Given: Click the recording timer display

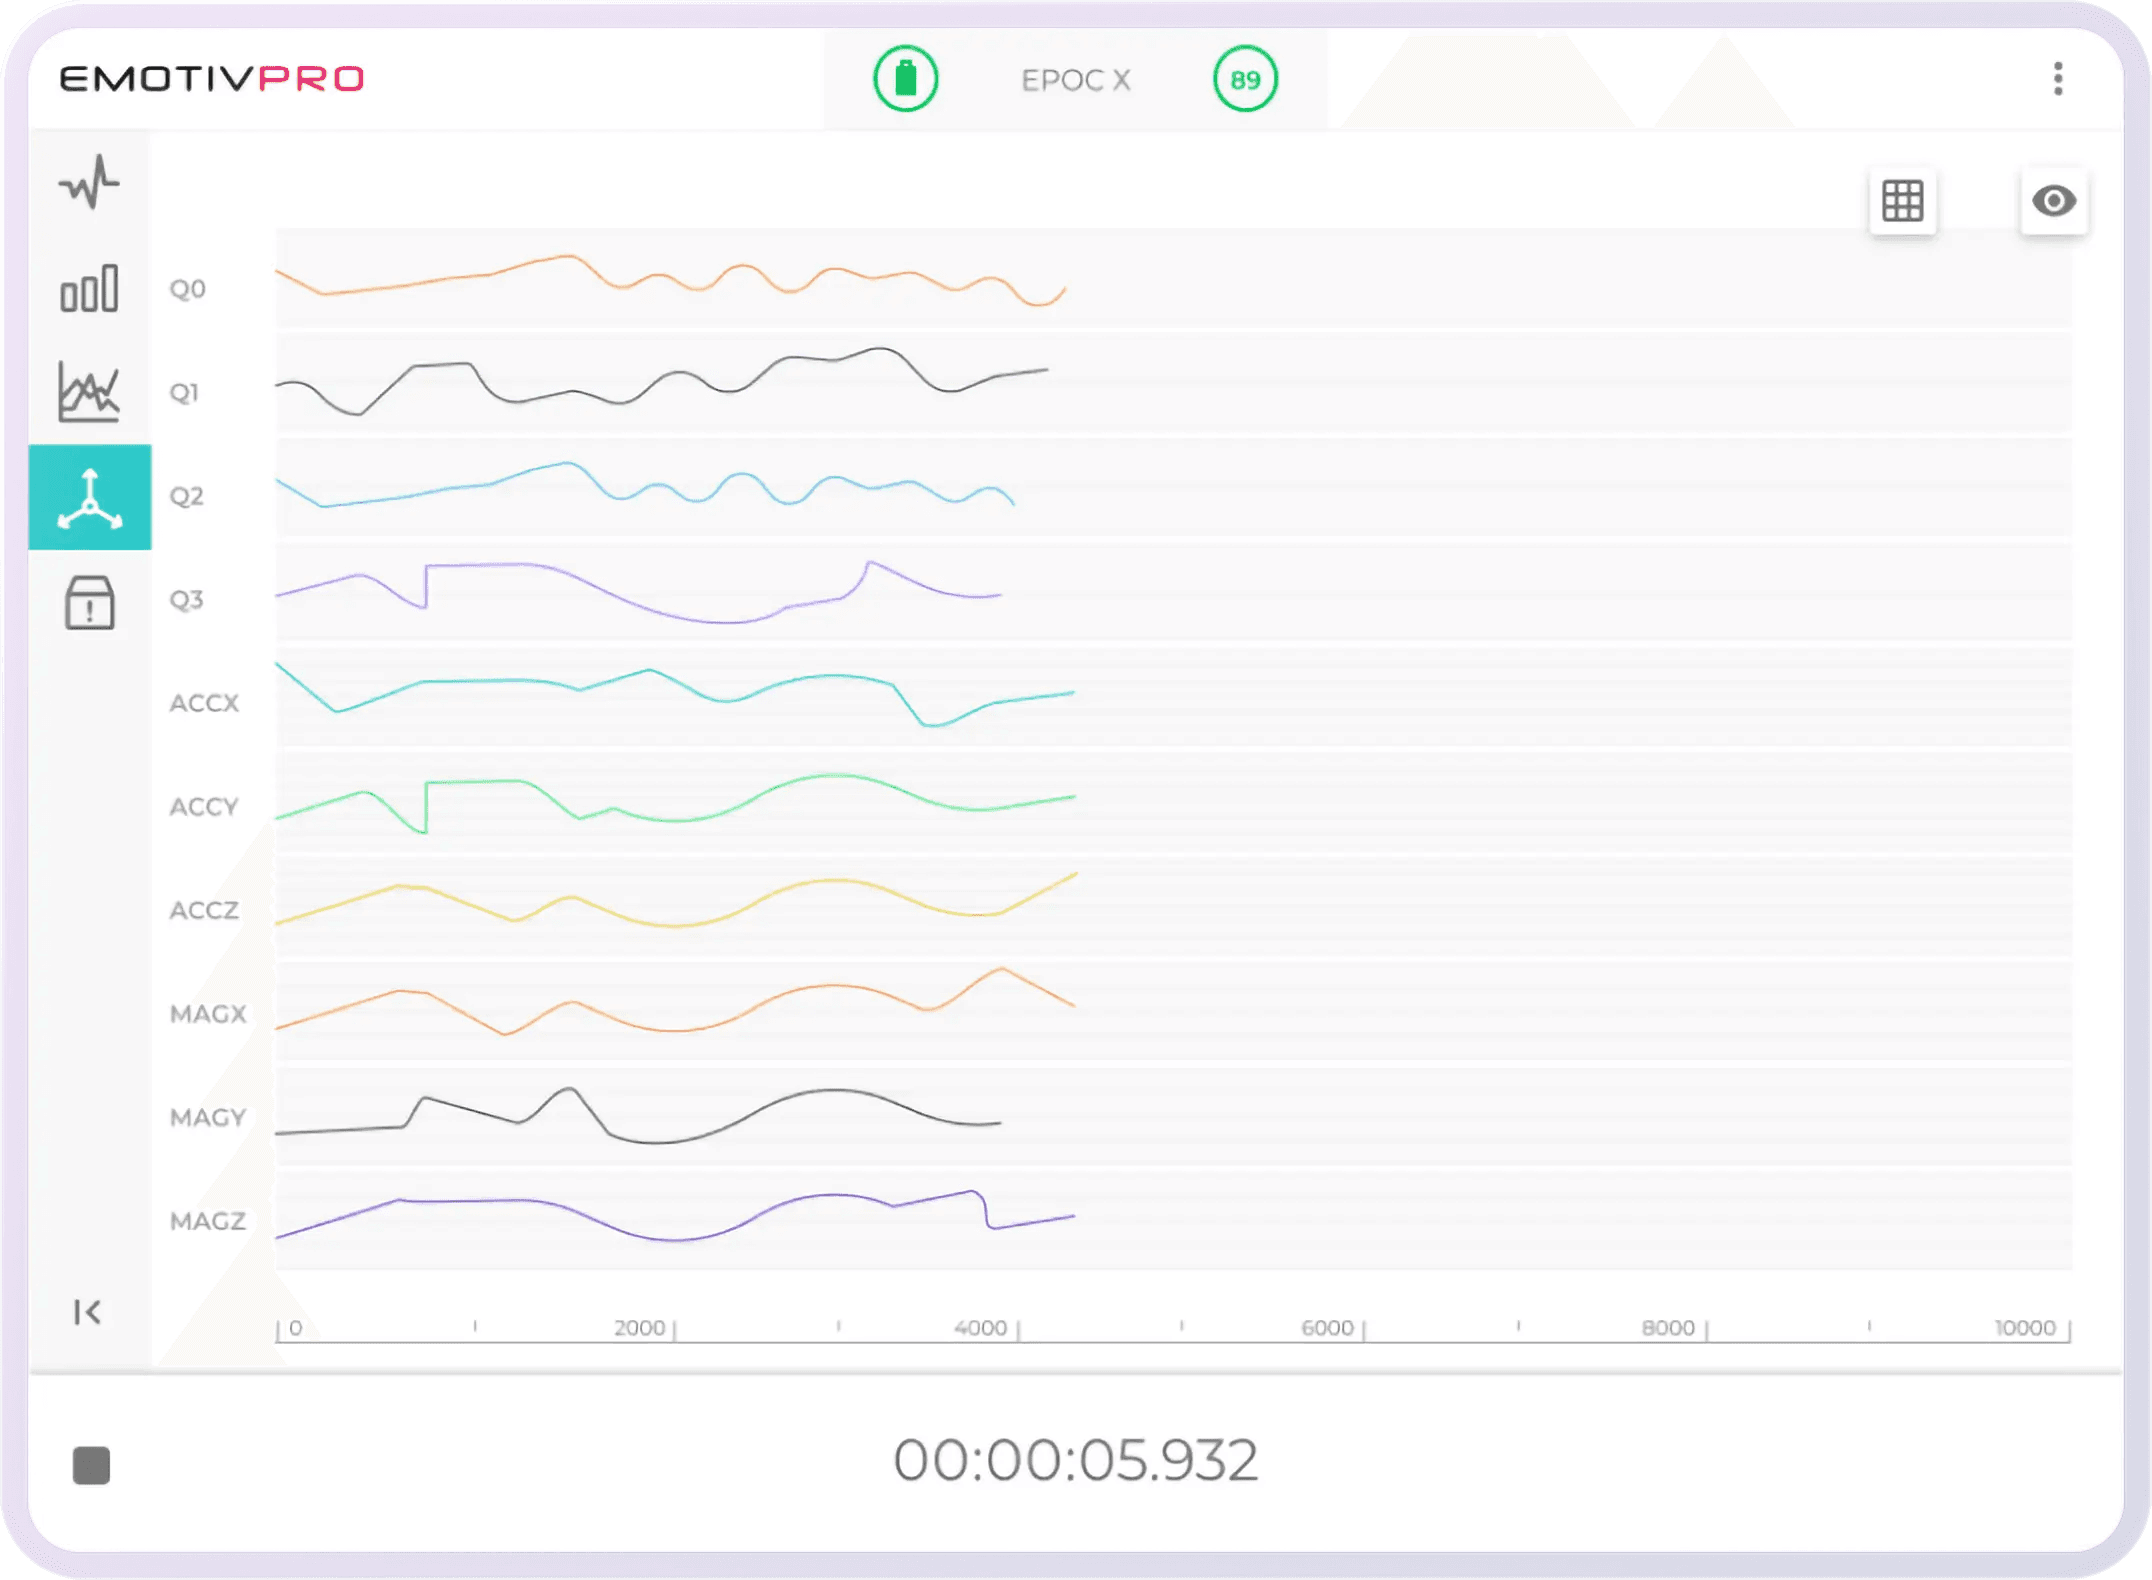Looking at the screenshot, I should pyautogui.click(x=1075, y=1460).
